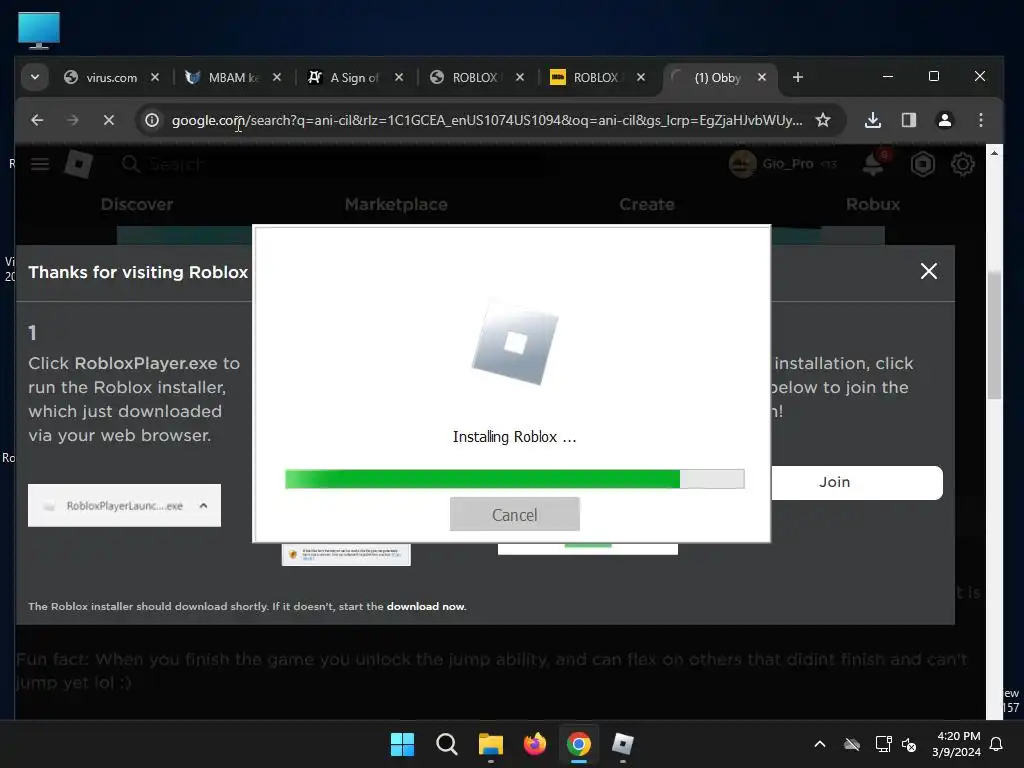Click the security warning thumbnail image
The image size is (1024, 768).
(346, 554)
